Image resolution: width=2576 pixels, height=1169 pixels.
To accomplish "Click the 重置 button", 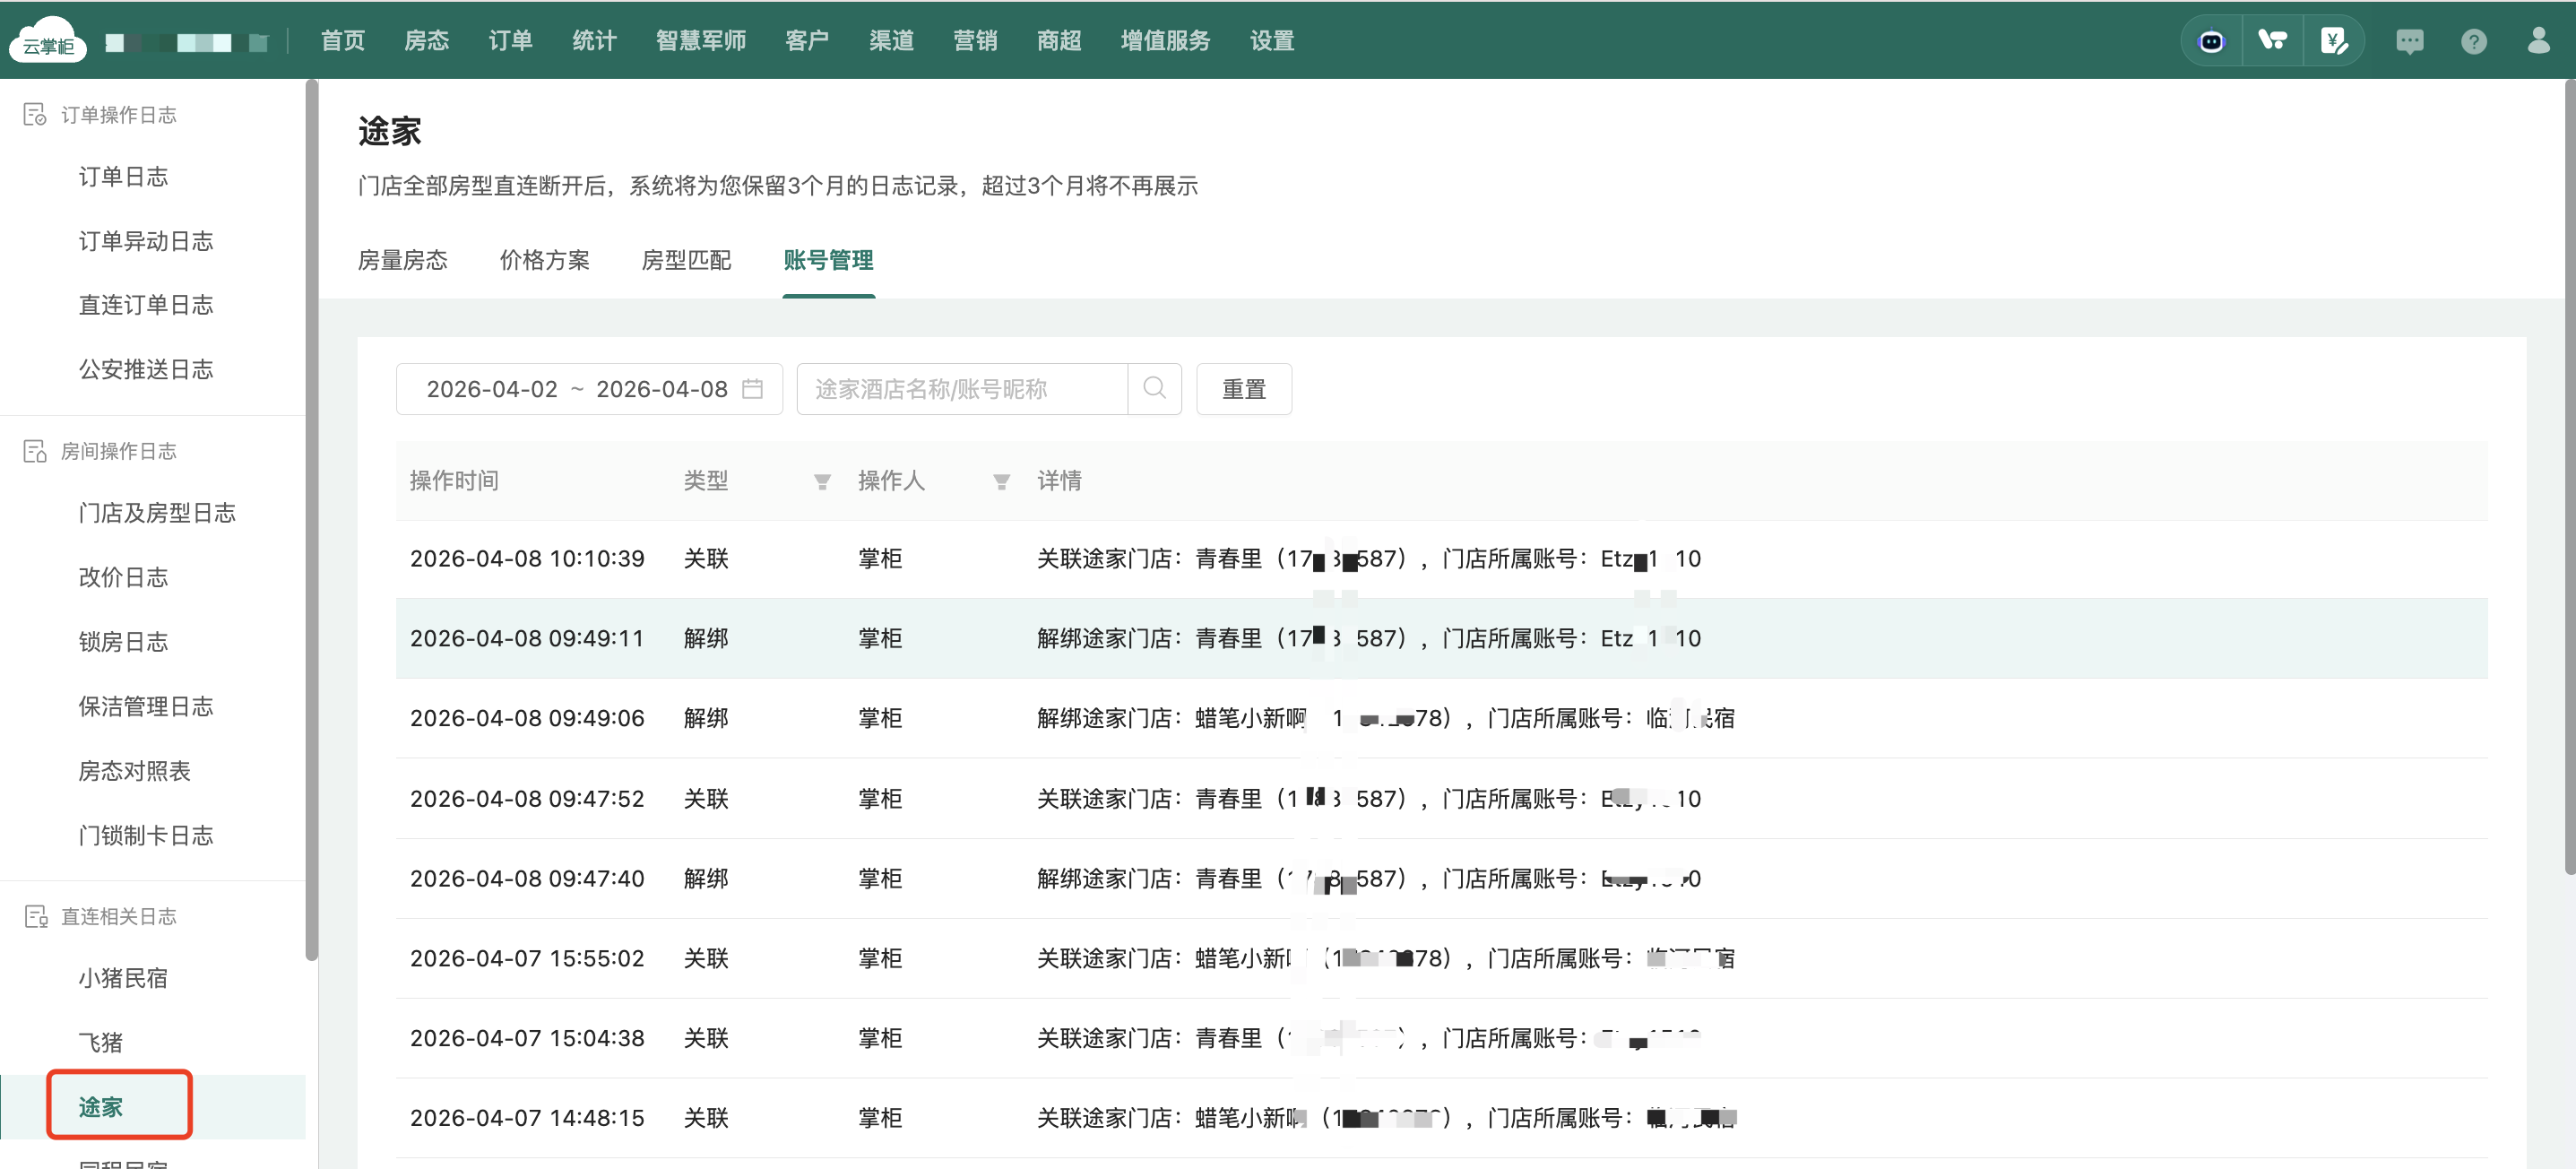I will click(1243, 388).
